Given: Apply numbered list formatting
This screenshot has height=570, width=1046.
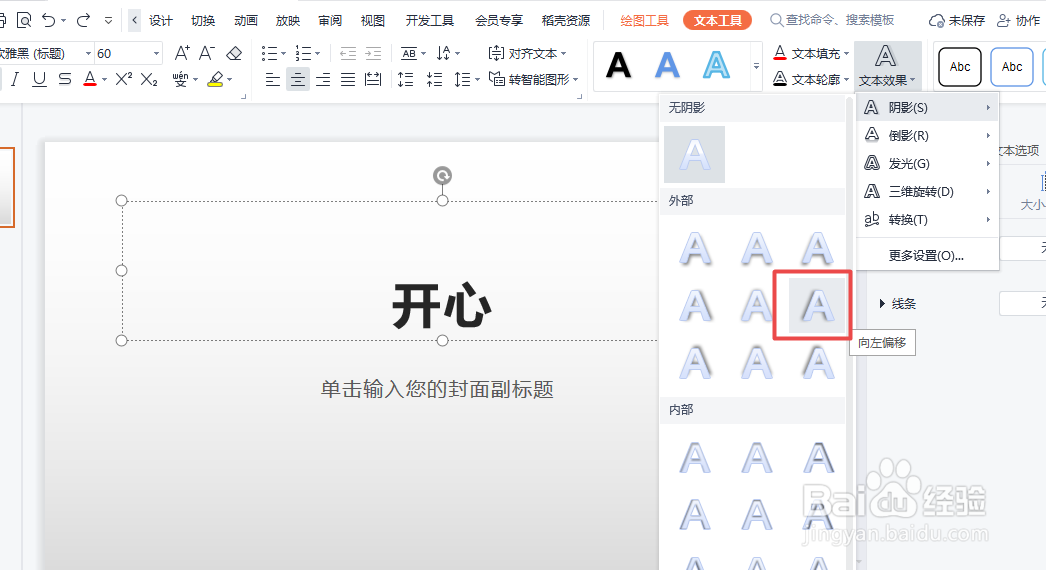Looking at the screenshot, I should click(304, 53).
